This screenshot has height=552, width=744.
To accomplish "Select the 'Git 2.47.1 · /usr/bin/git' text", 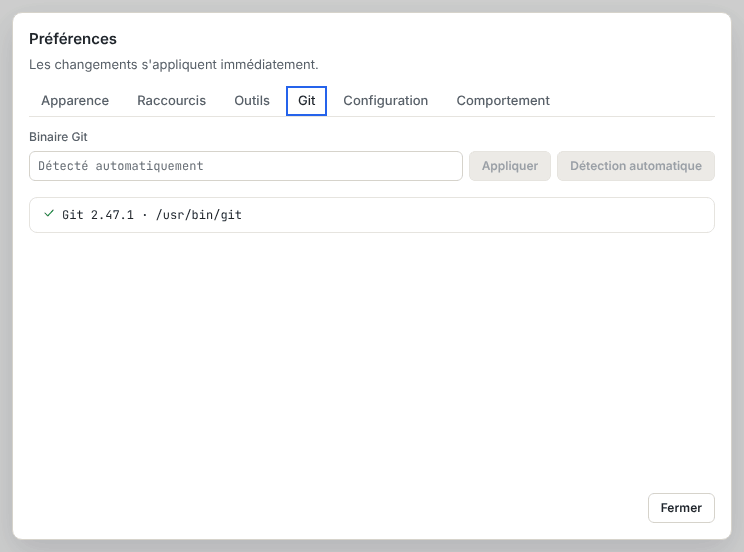I will click(152, 215).
